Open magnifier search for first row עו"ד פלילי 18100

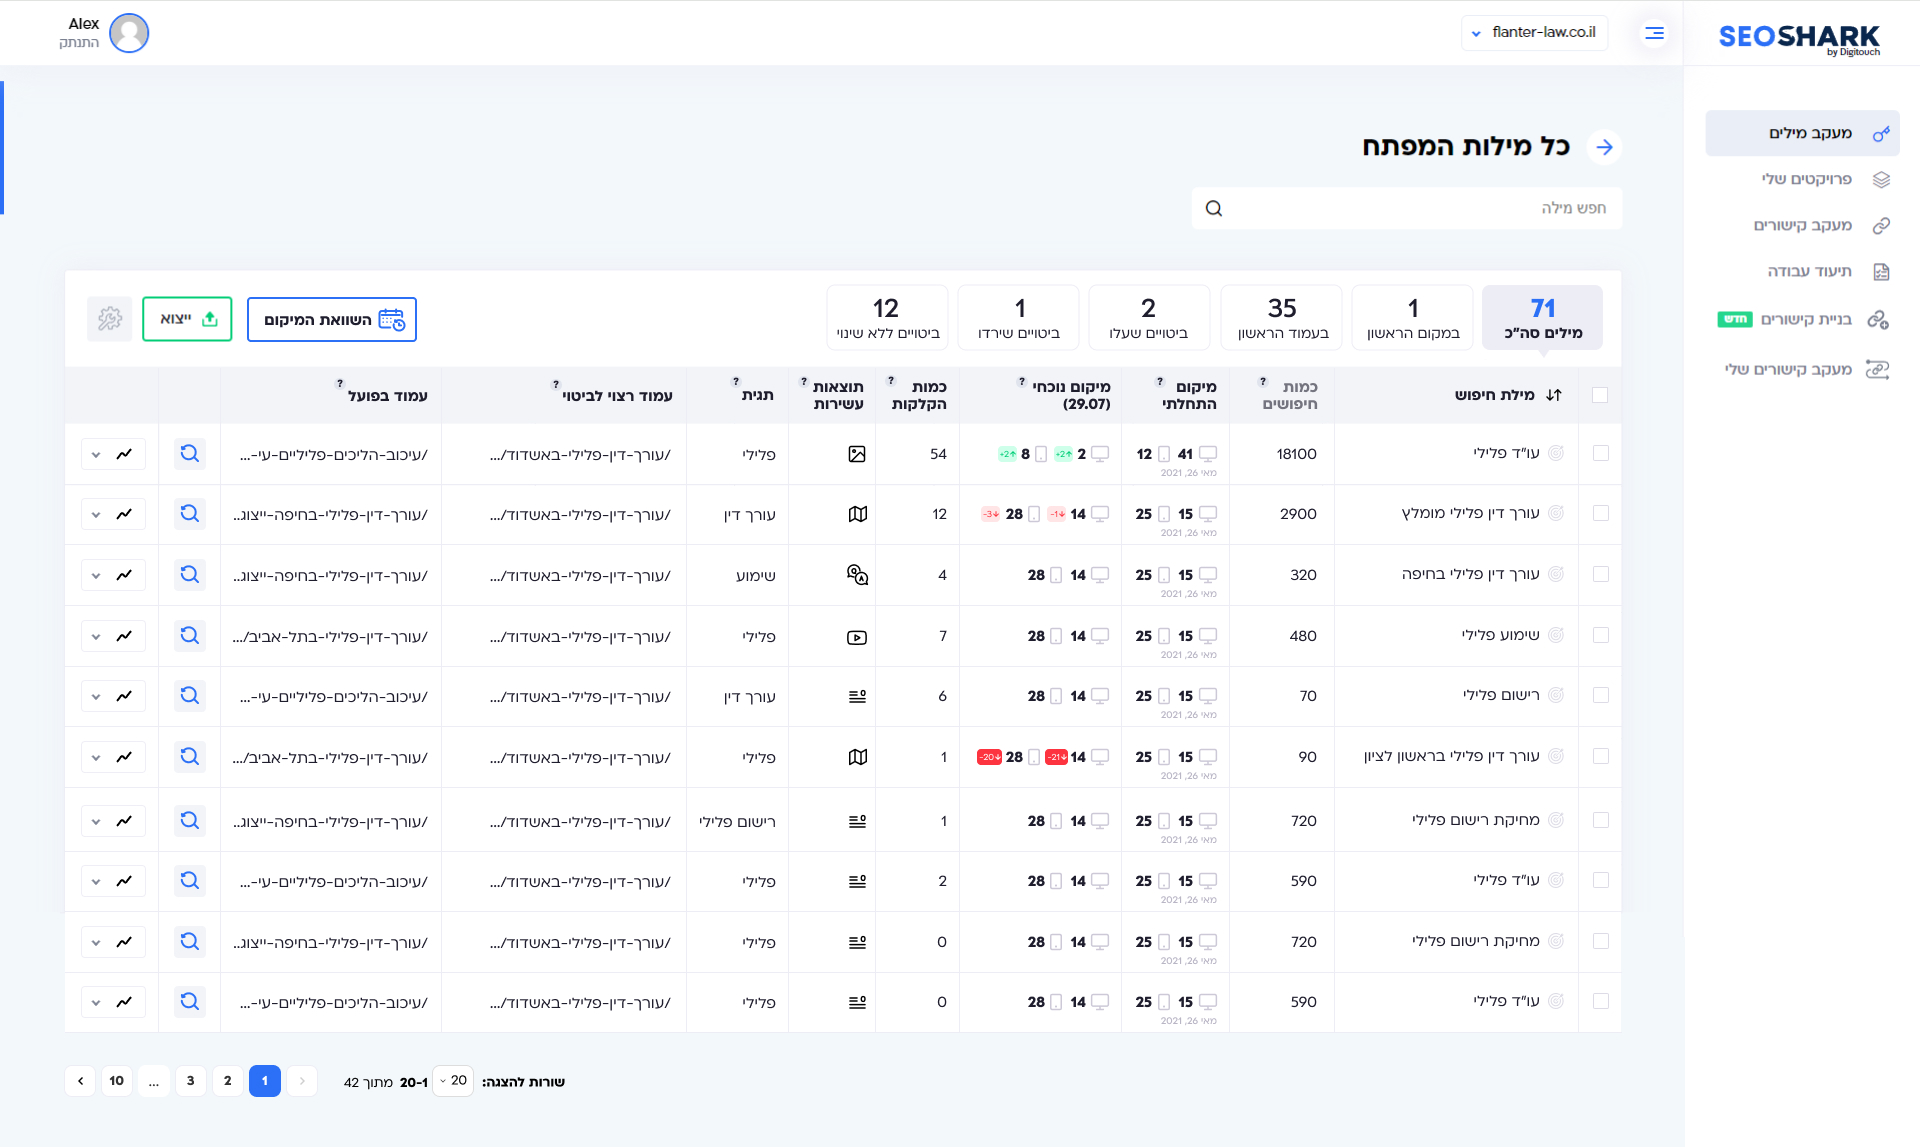(189, 454)
